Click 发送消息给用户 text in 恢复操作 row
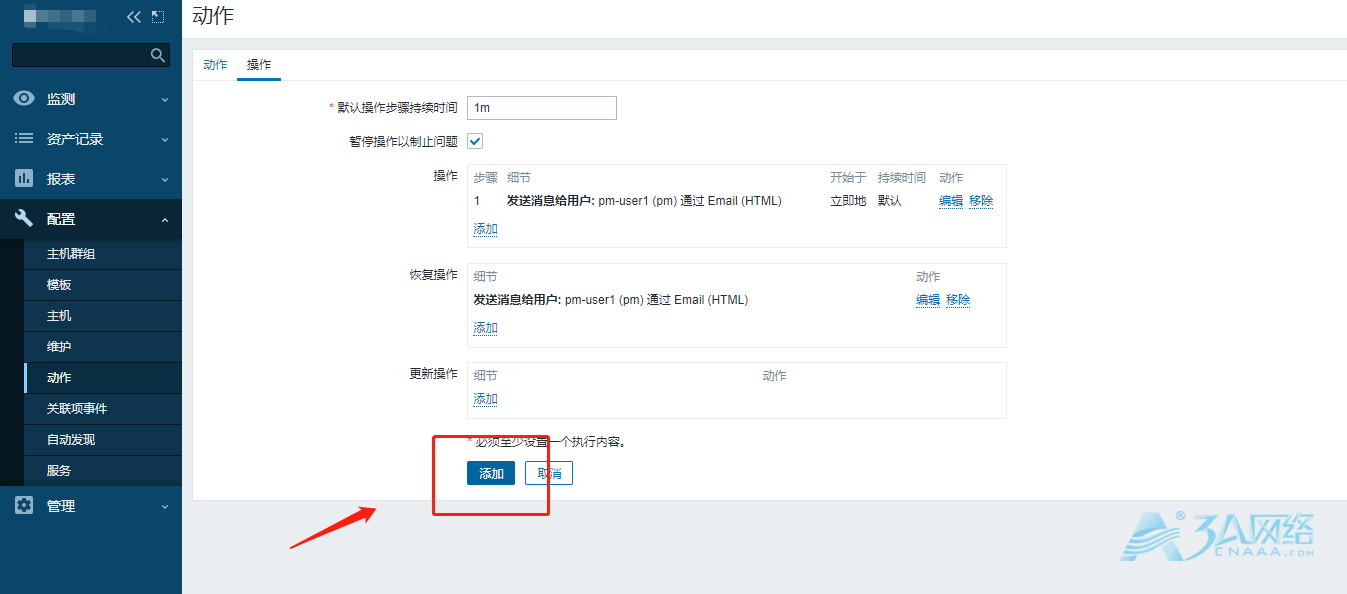Screen dimensions: 1347x594 (x=517, y=300)
